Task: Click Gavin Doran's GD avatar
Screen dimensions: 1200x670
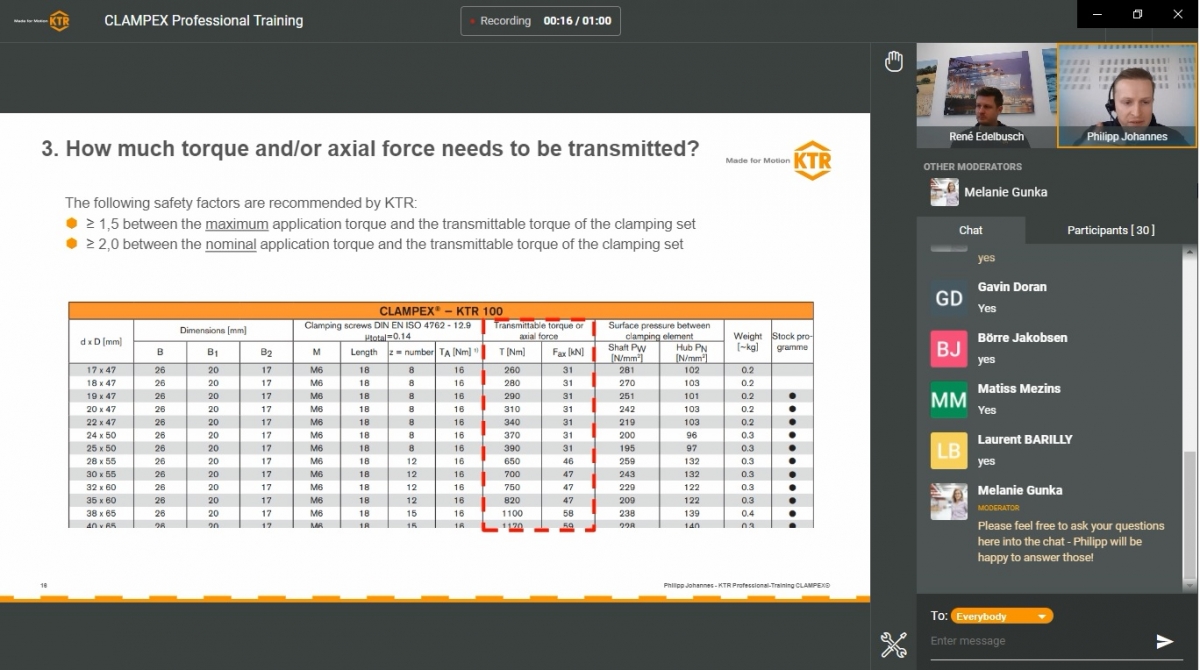Action: (948, 298)
